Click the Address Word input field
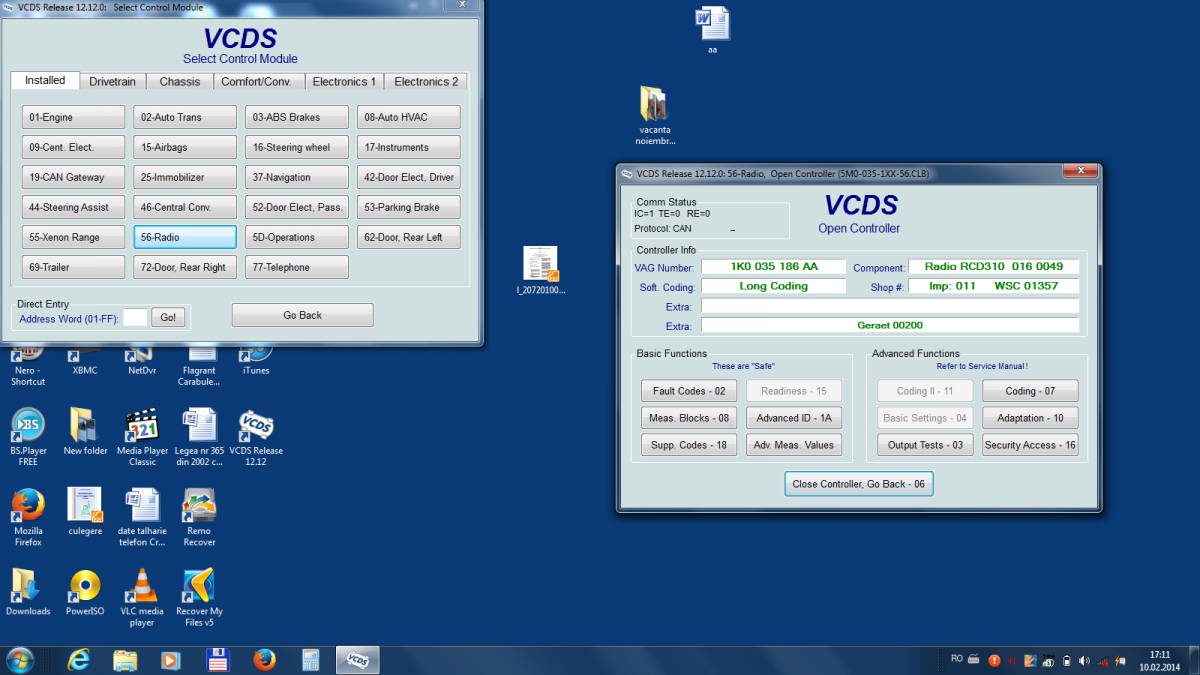The image size is (1200, 675). click(x=134, y=317)
